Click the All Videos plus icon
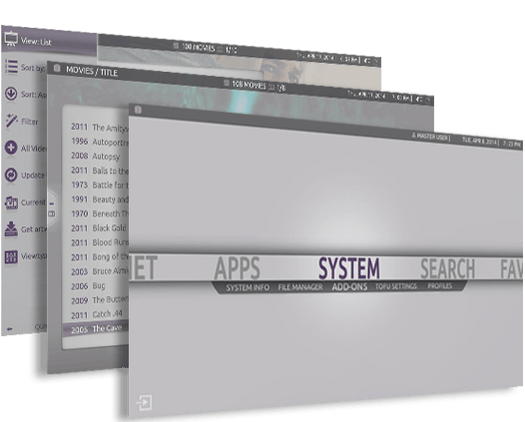The height and width of the screenshot is (422, 525). point(11,147)
